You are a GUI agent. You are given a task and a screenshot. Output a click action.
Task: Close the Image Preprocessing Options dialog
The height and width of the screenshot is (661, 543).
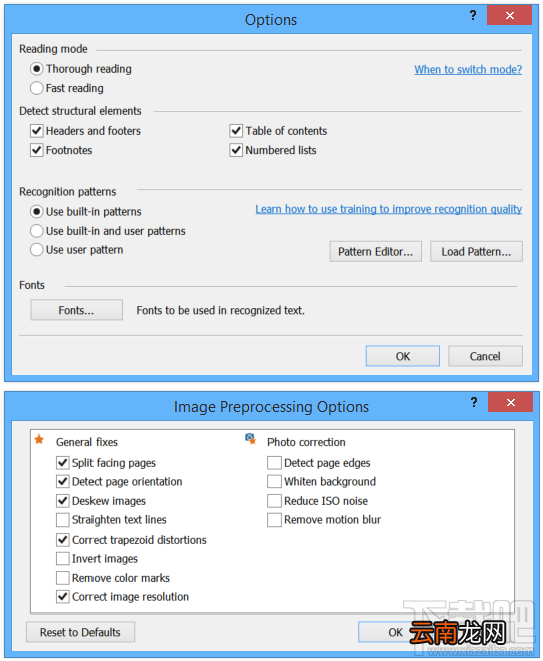click(511, 402)
